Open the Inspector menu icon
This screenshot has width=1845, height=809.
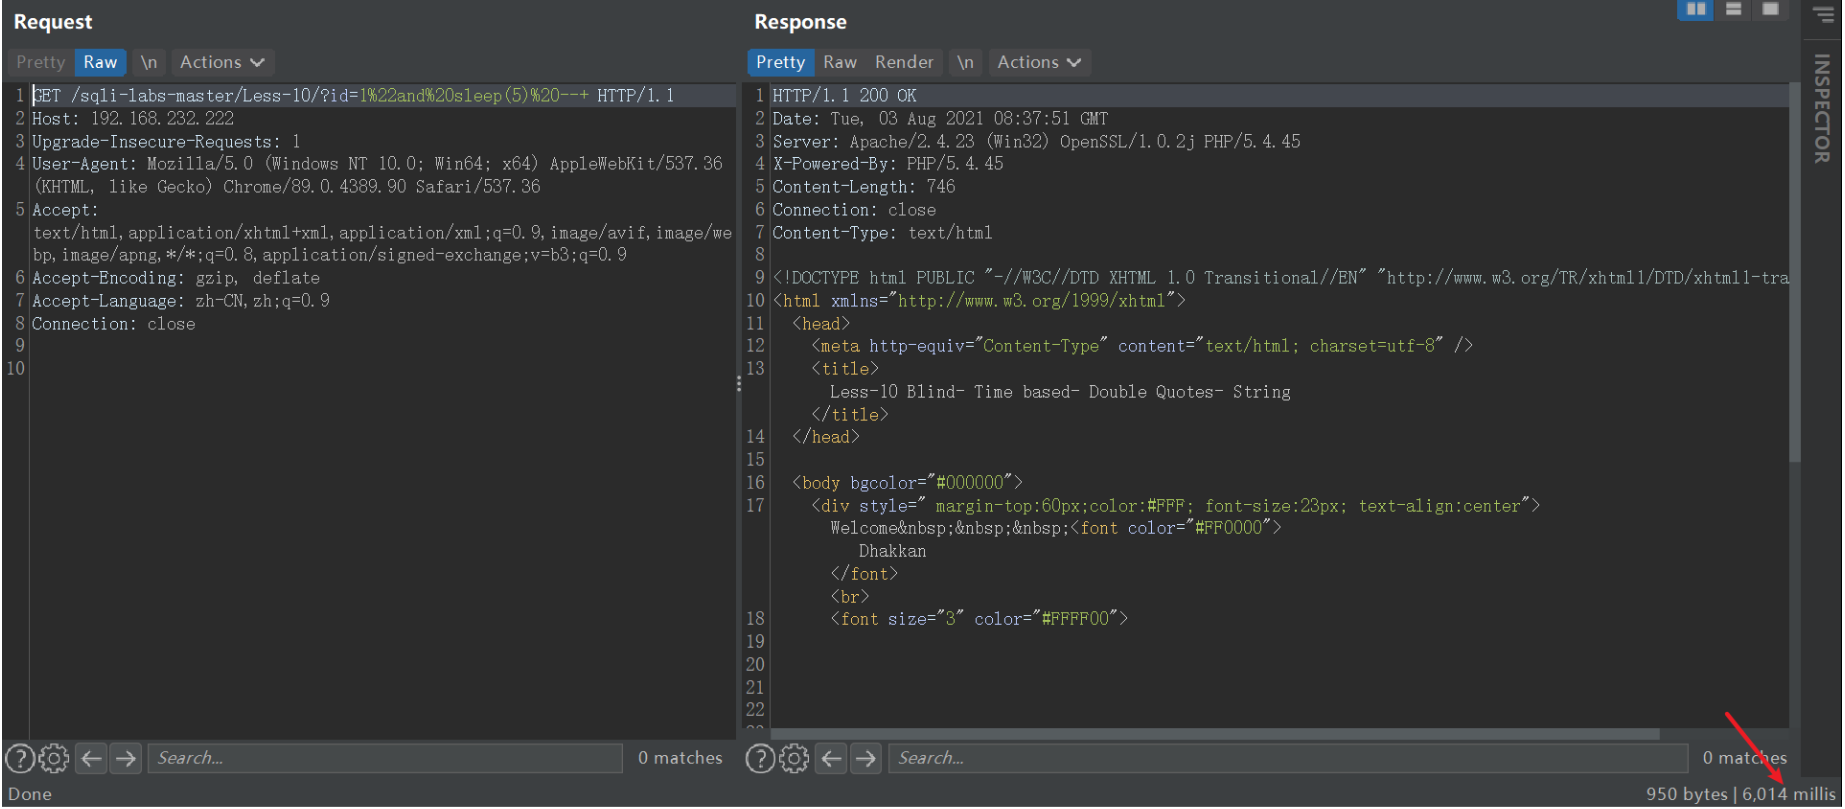tap(1824, 14)
